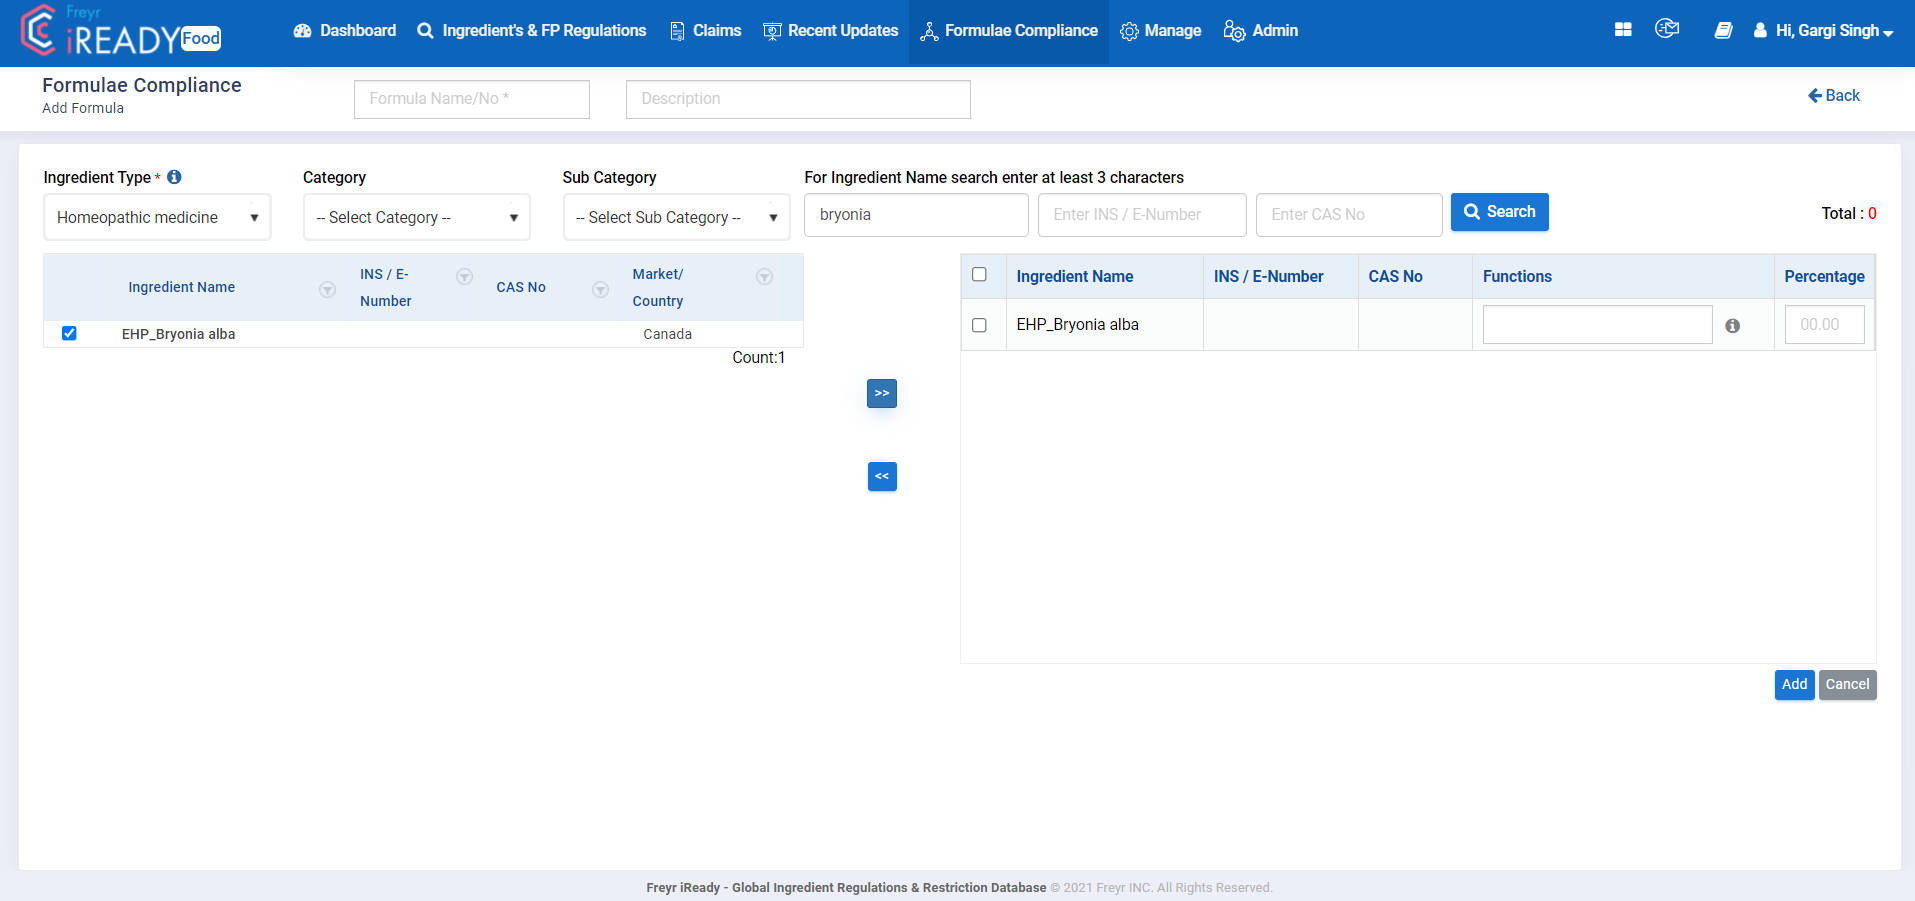
Task: Click the >> arrow to move ingredient right
Action: pyautogui.click(x=881, y=393)
